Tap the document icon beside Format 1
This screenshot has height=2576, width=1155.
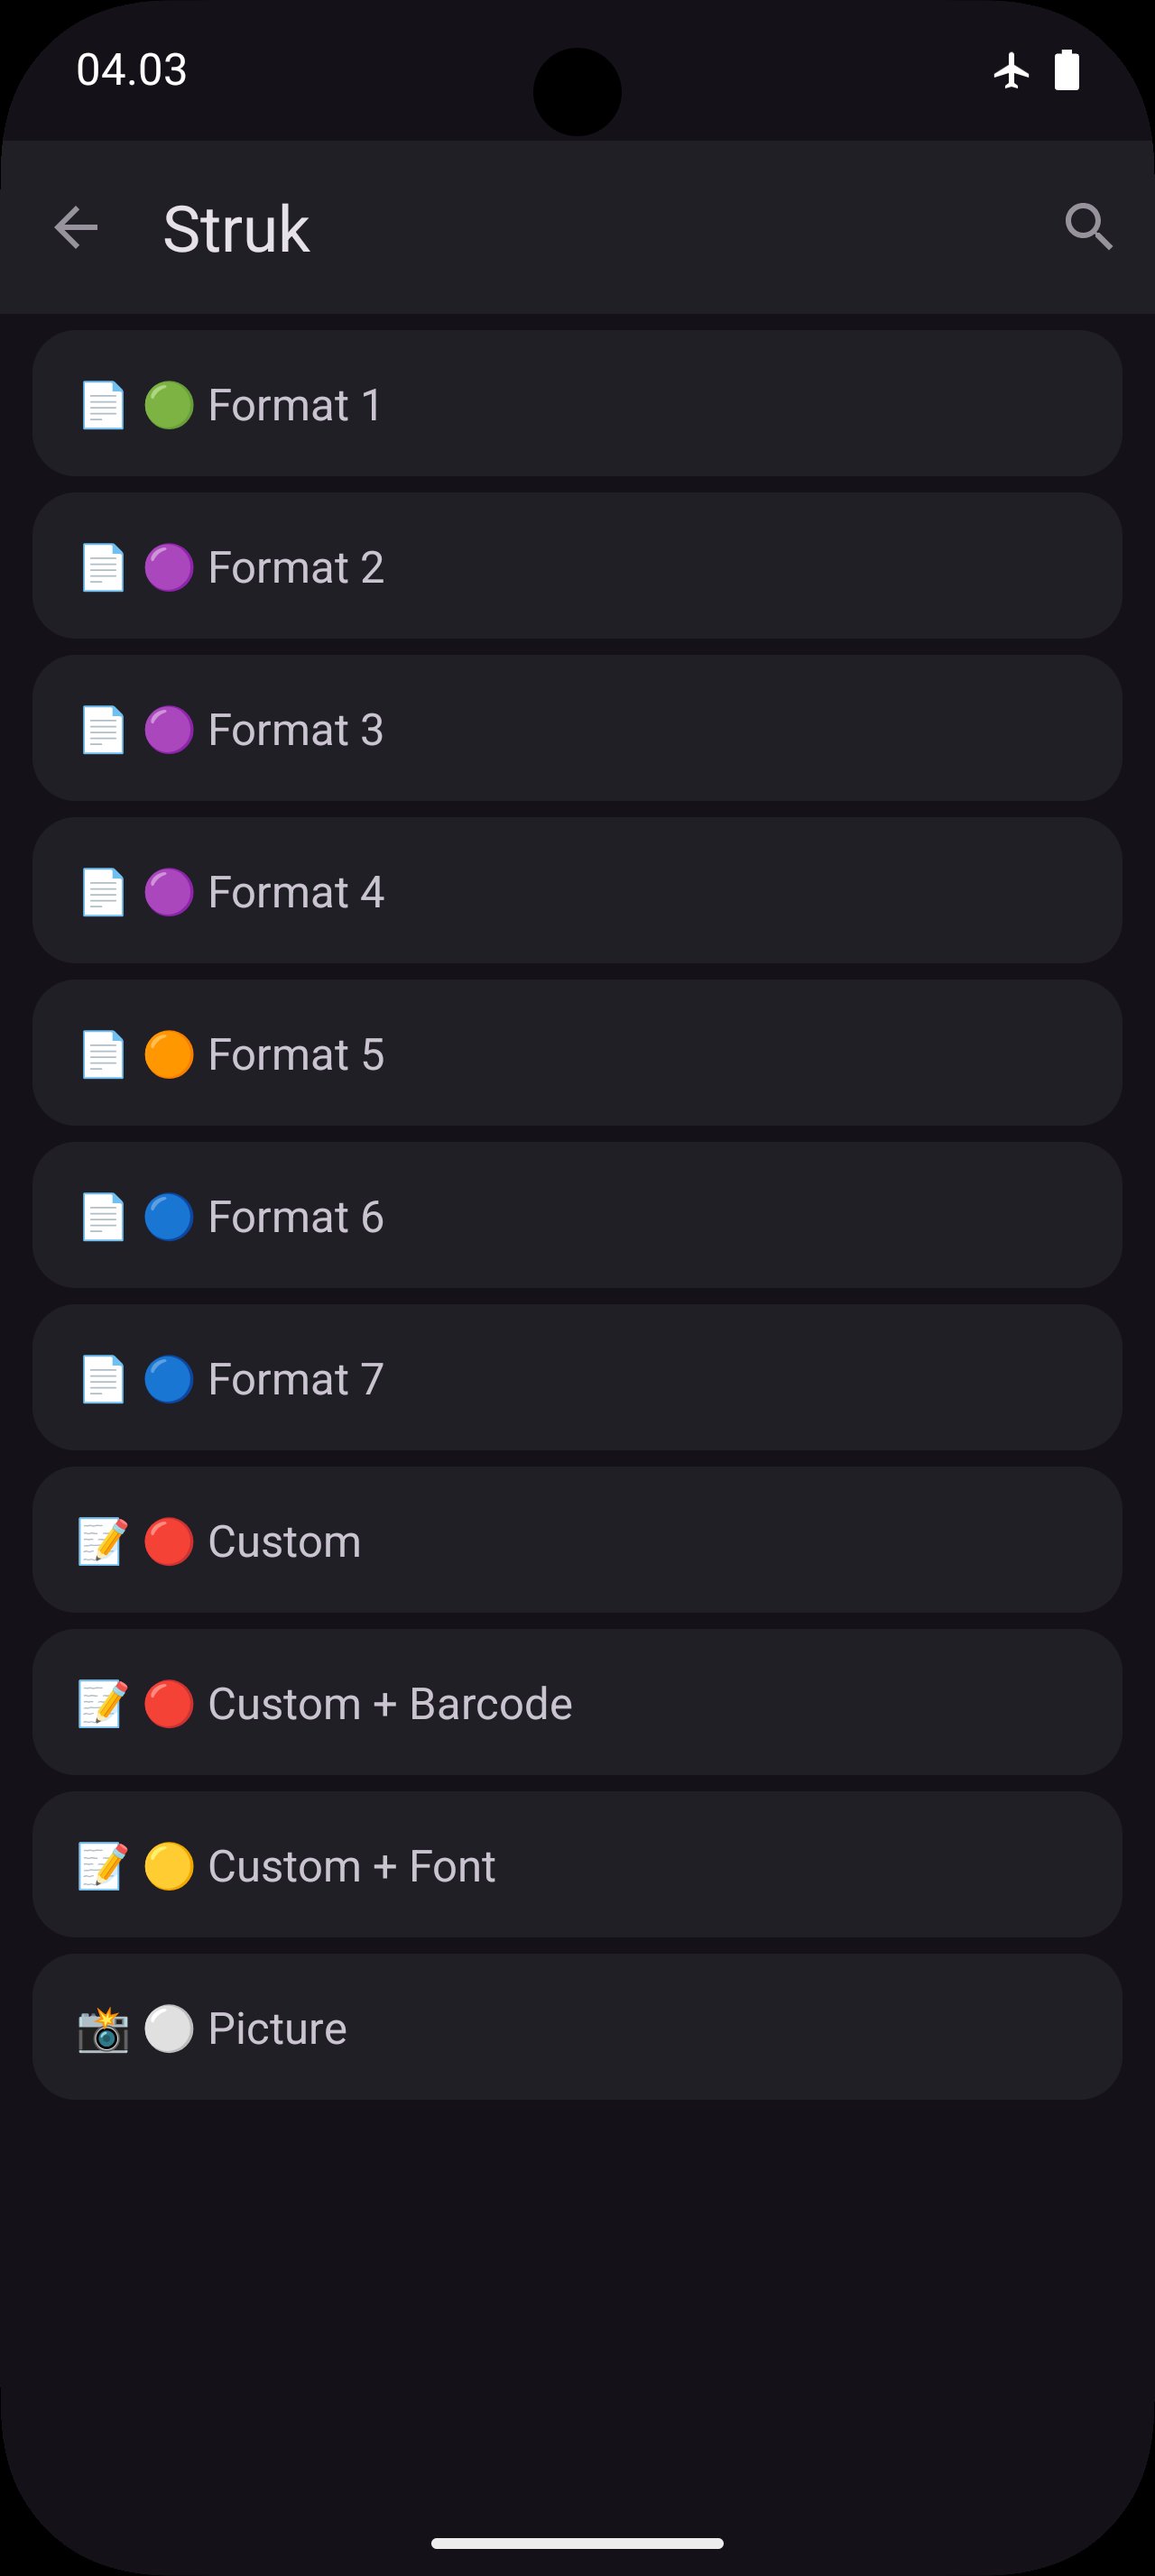point(103,405)
